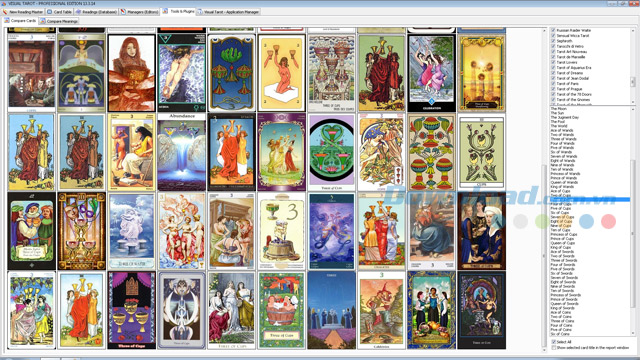Select King of Swords in the list
Image resolution: width=640 pixels, height=360 pixels.
point(562,308)
